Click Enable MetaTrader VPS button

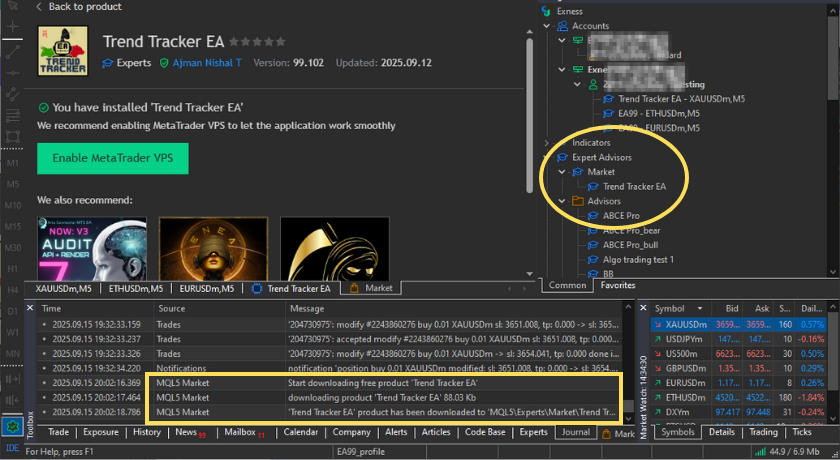coord(112,158)
